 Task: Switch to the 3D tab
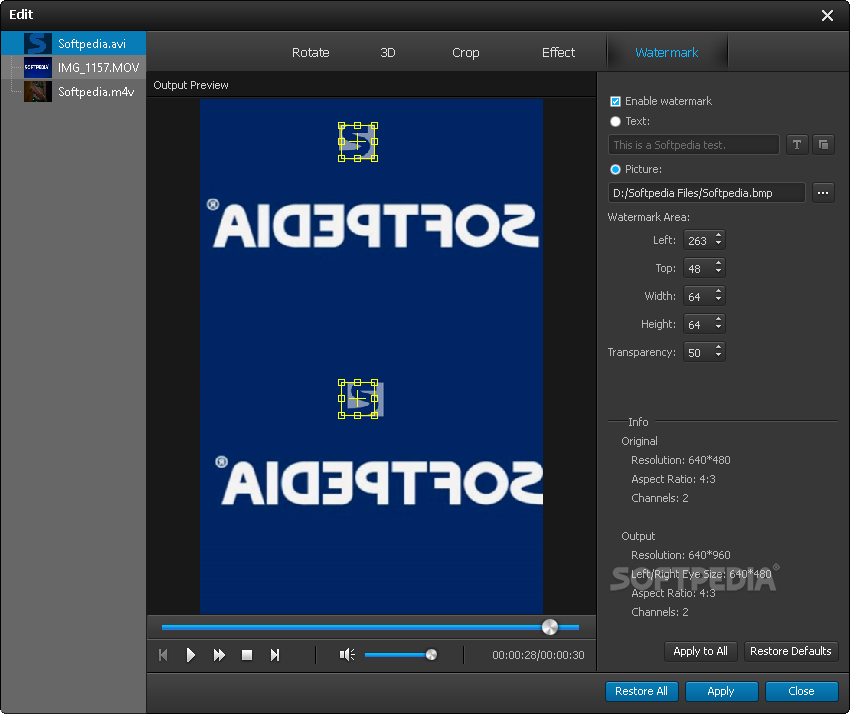coord(388,53)
